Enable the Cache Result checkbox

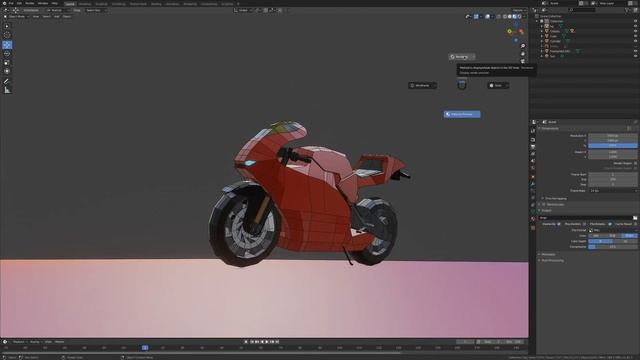tap(636, 224)
